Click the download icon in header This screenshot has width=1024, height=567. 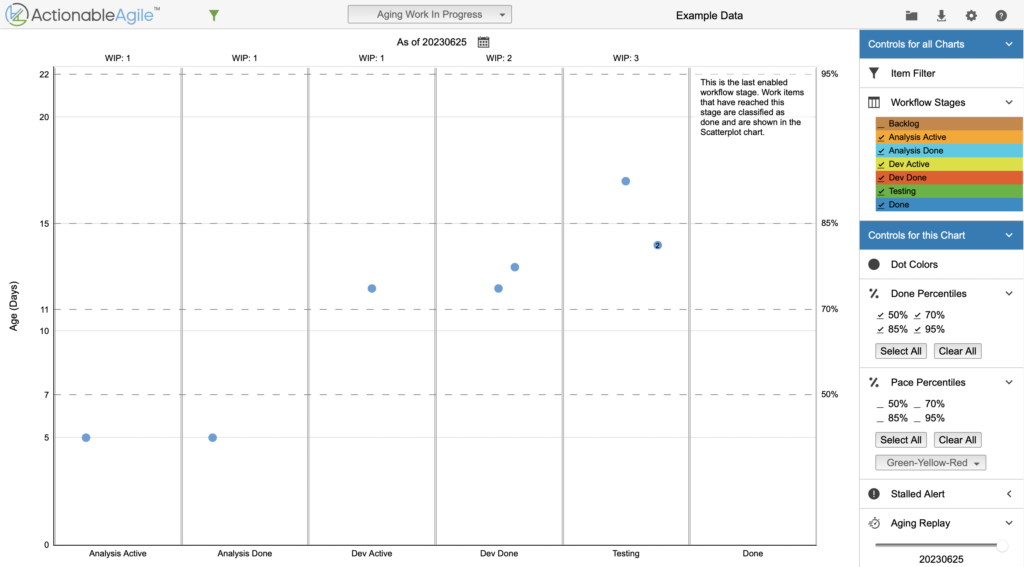tap(941, 16)
